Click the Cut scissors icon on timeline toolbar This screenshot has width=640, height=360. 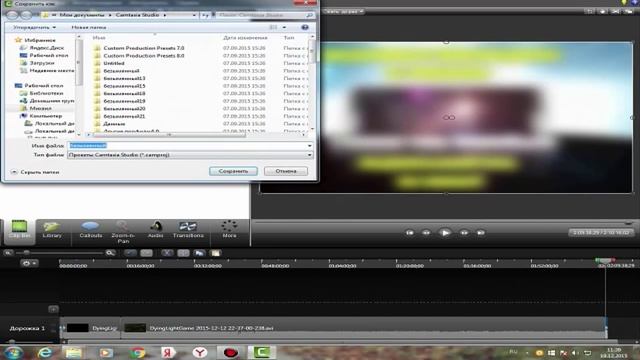(x=167, y=253)
